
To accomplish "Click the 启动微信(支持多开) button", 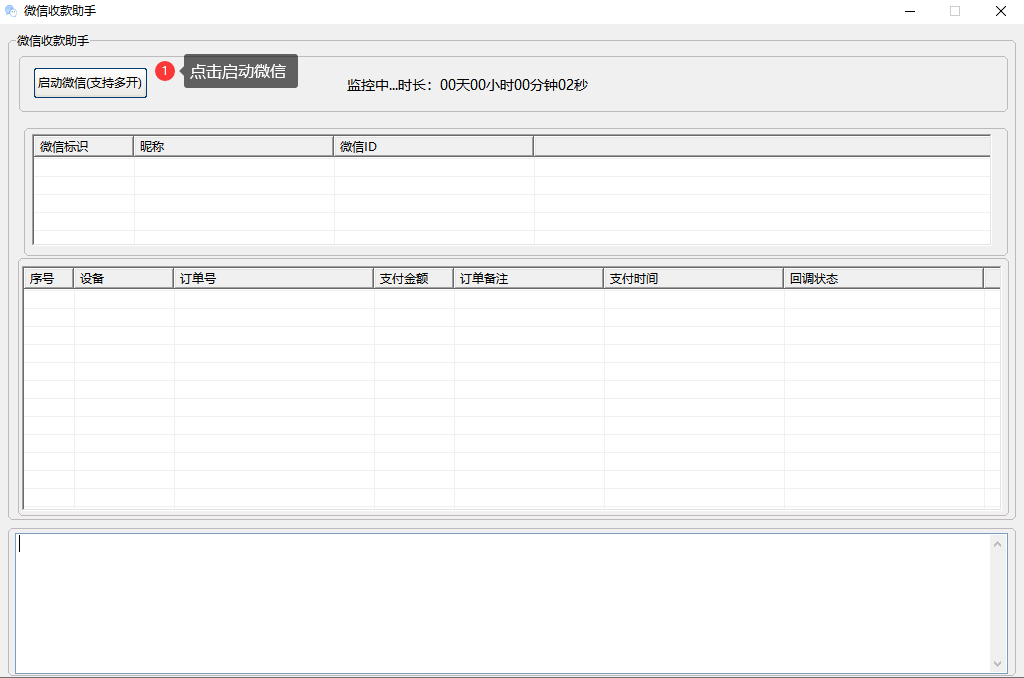I will tap(90, 83).
